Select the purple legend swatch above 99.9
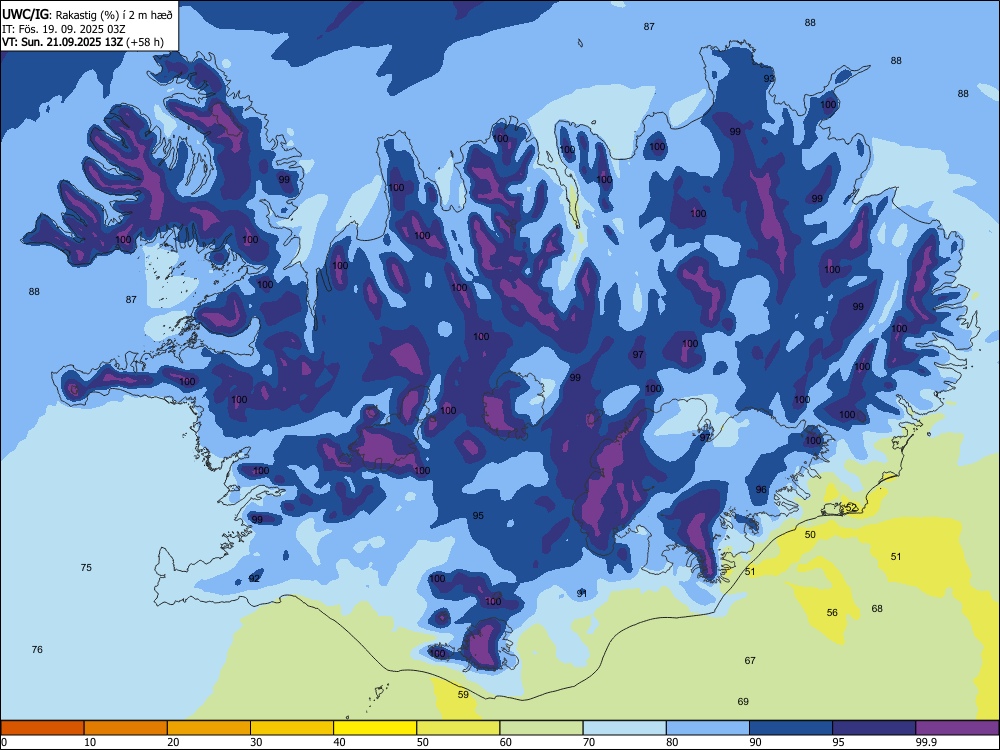The height and width of the screenshot is (750, 1000). [x=957, y=728]
